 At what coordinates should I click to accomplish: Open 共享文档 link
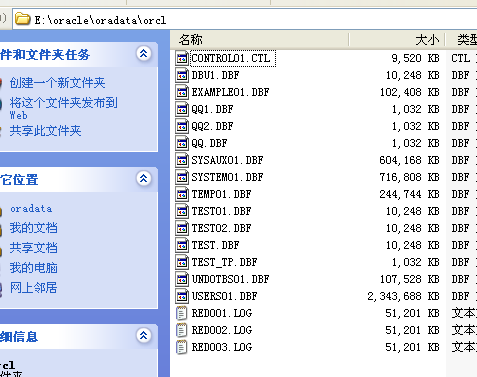pyautogui.click(x=33, y=248)
